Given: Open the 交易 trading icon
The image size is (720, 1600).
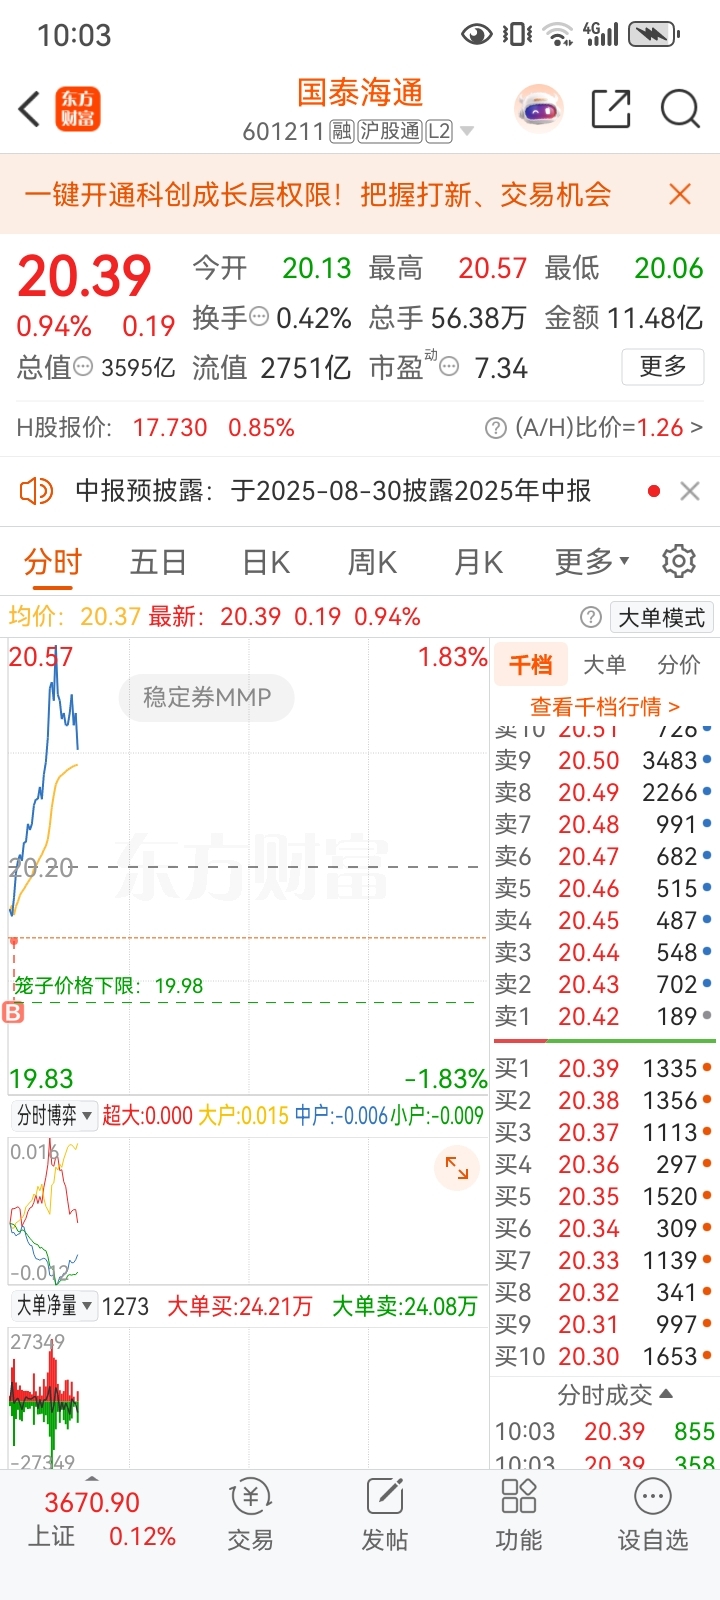Looking at the screenshot, I should coord(250,1514).
